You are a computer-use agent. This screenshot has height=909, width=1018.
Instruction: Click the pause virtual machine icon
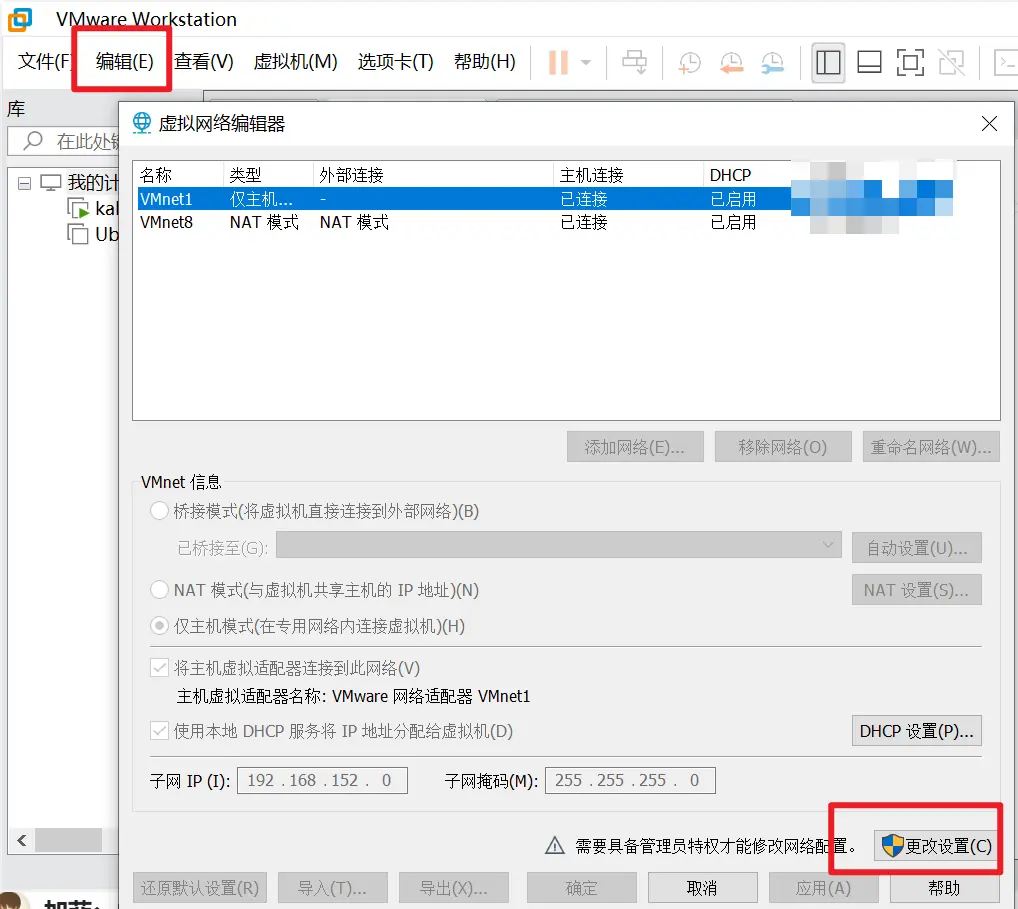pos(558,62)
